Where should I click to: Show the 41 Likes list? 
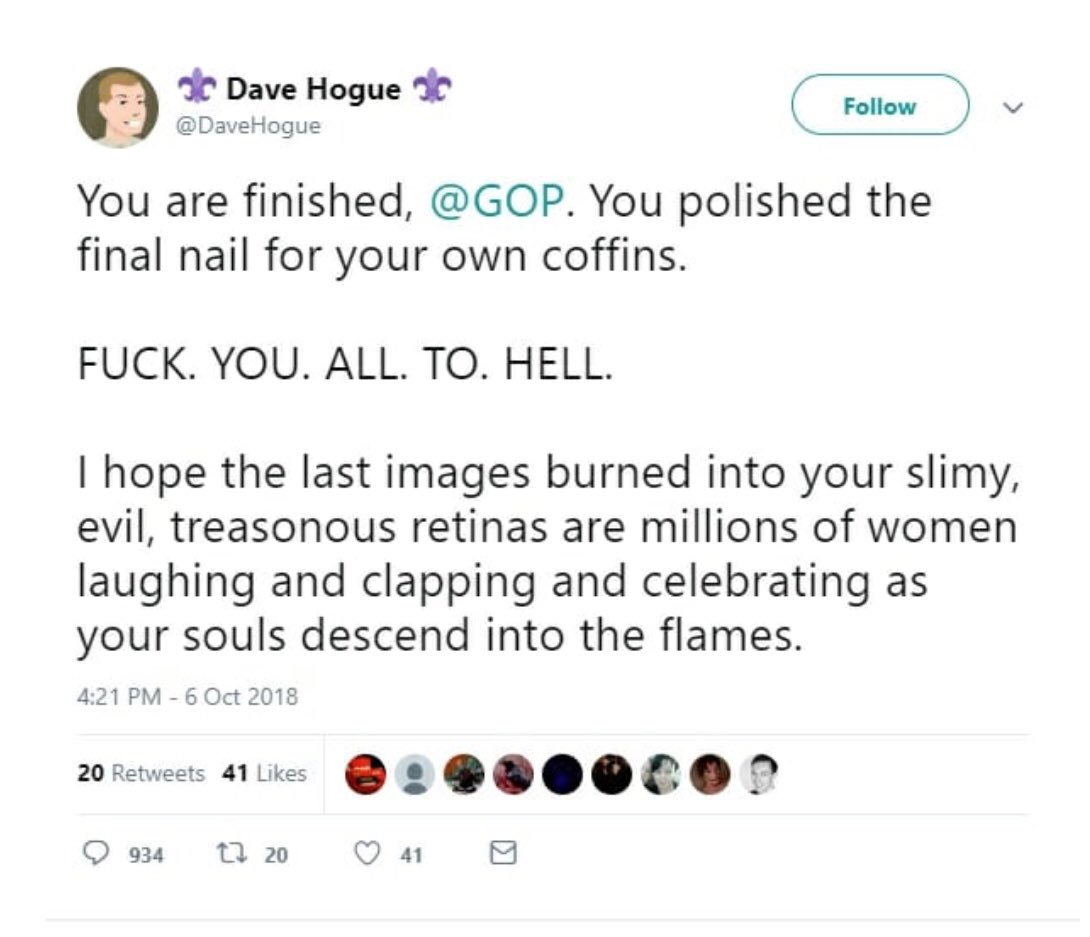(264, 773)
